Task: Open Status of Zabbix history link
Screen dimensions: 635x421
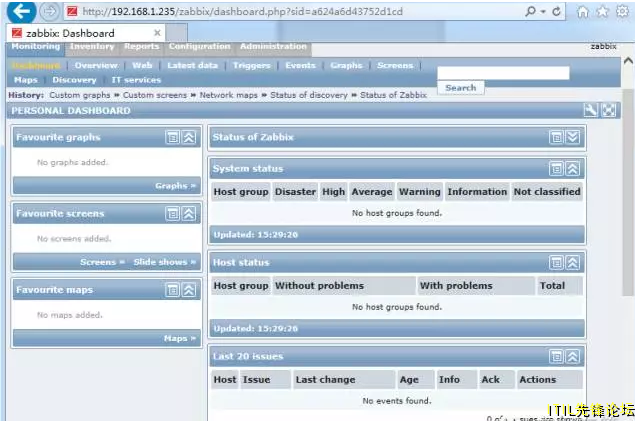Action: [393, 95]
